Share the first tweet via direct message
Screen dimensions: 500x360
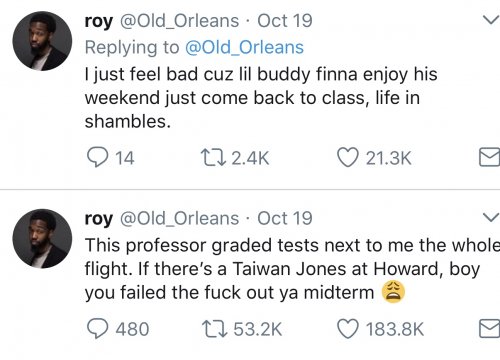pyautogui.click(x=489, y=157)
